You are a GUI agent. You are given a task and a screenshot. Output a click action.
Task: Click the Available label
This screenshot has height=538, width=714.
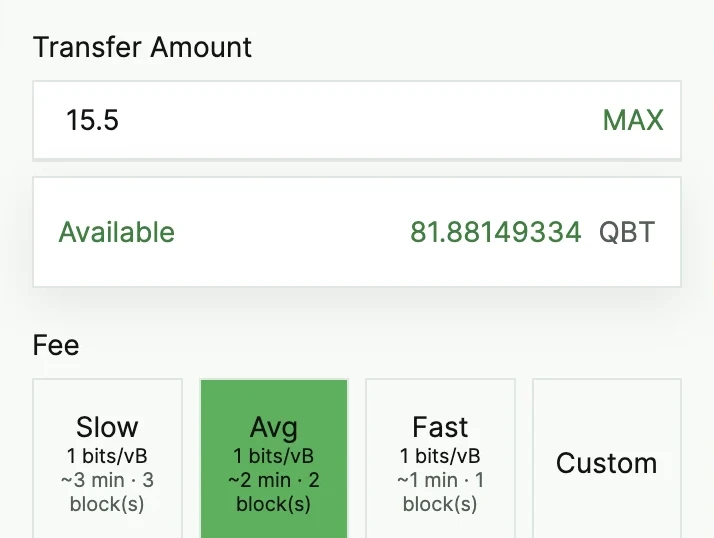[117, 232]
